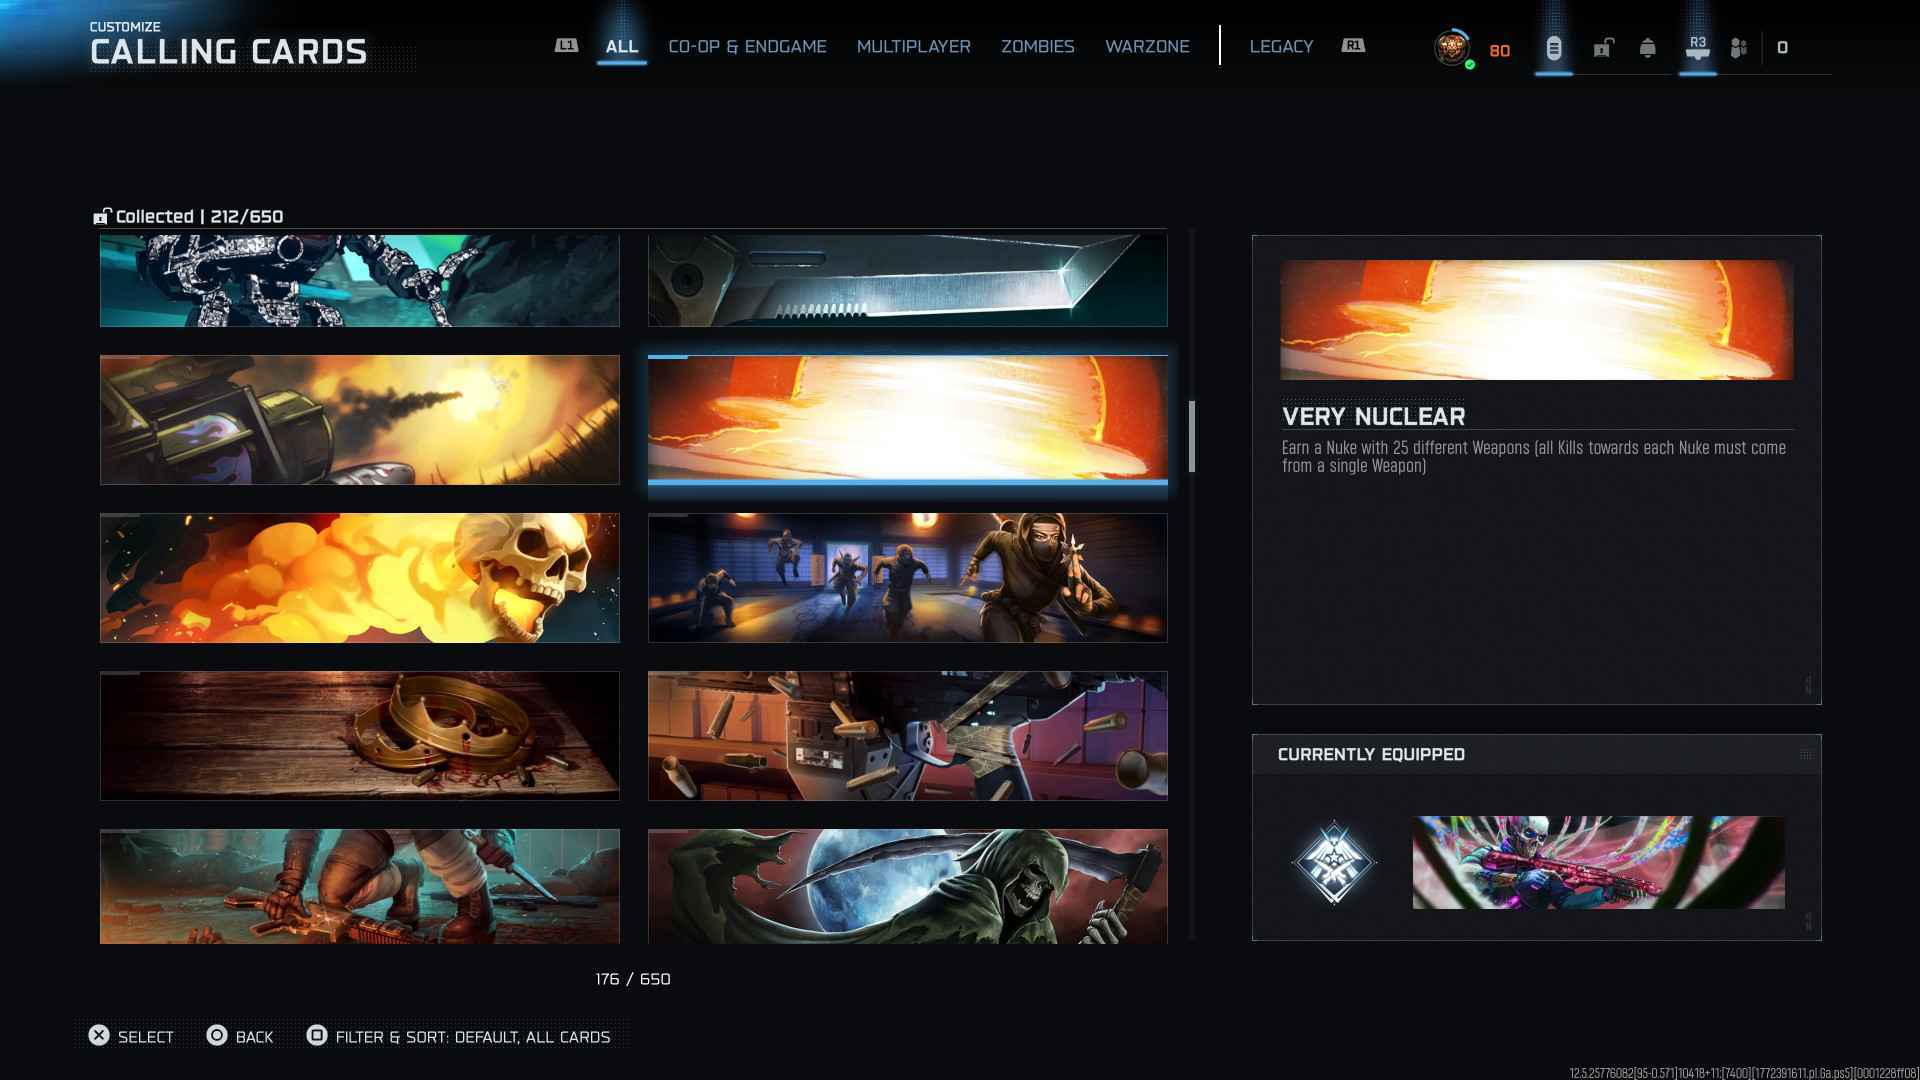
Task: Click the currently equipped calling card thumbnail
Action: (x=1597, y=862)
